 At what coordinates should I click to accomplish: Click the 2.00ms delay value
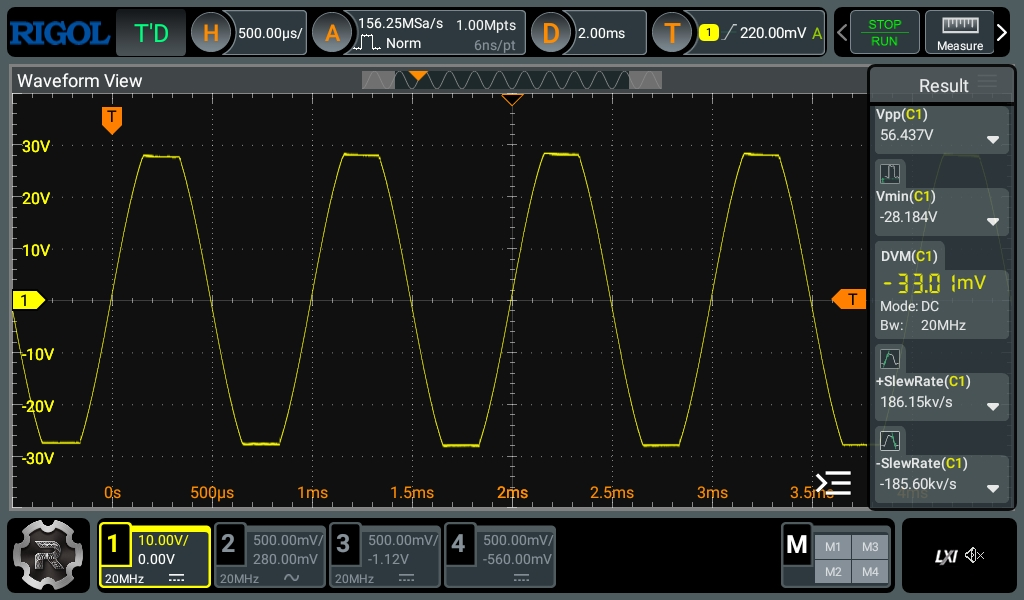601,33
